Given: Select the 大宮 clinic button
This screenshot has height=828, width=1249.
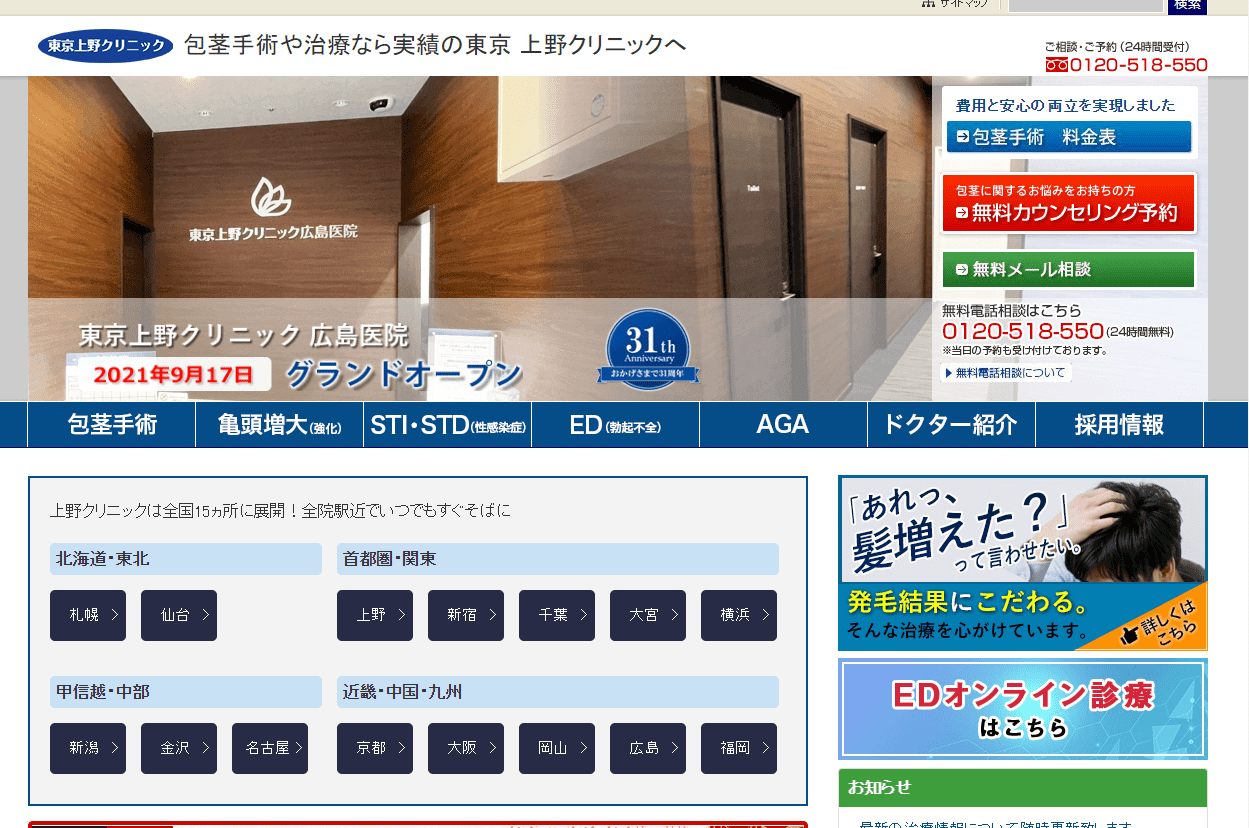Looking at the screenshot, I should (x=648, y=615).
